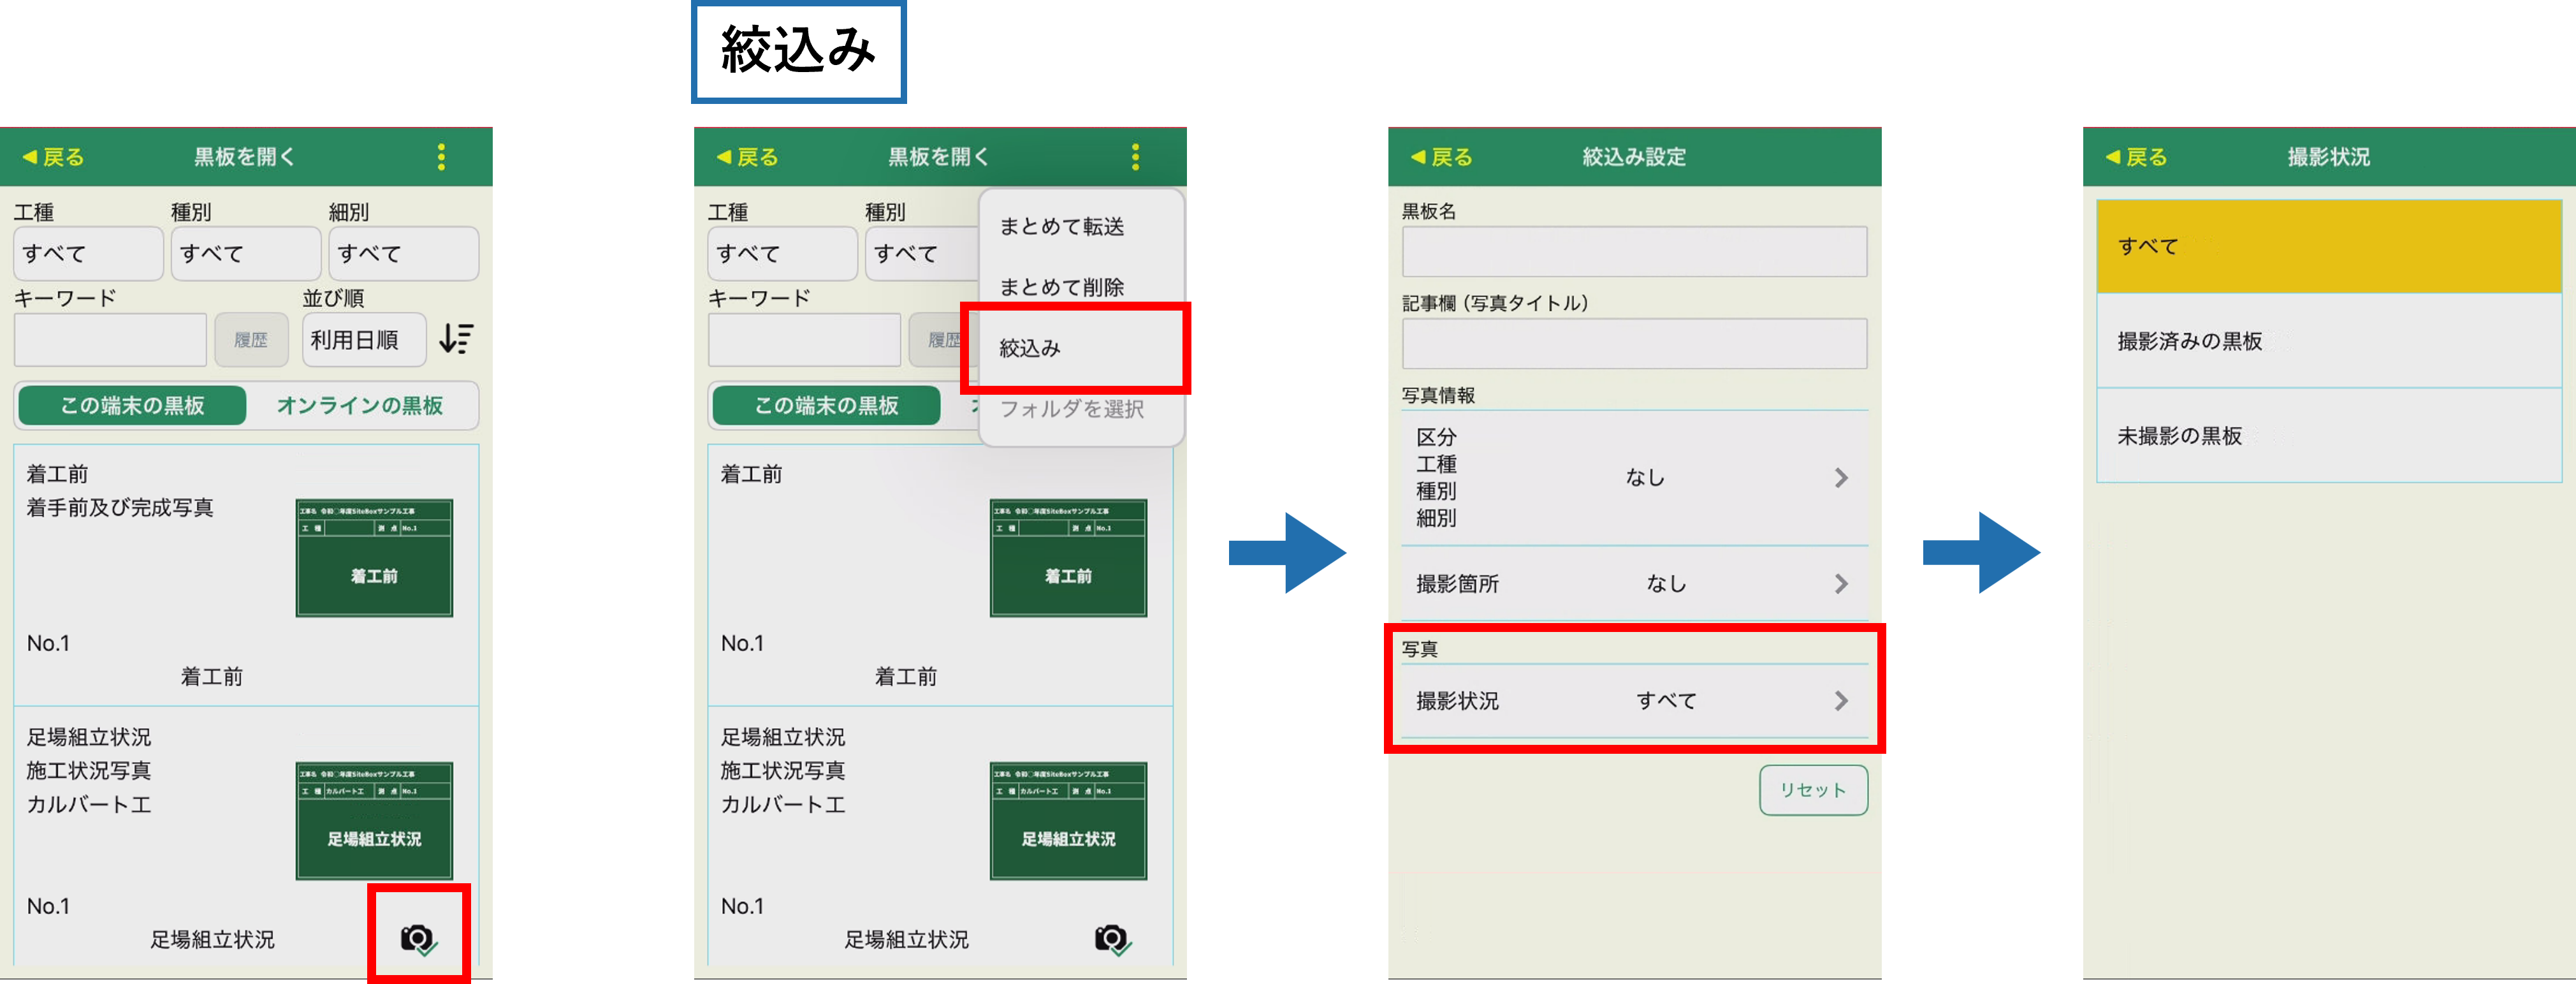Go back from 絞込み設定 screen
The height and width of the screenshot is (984, 2576).
click(1441, 157)
